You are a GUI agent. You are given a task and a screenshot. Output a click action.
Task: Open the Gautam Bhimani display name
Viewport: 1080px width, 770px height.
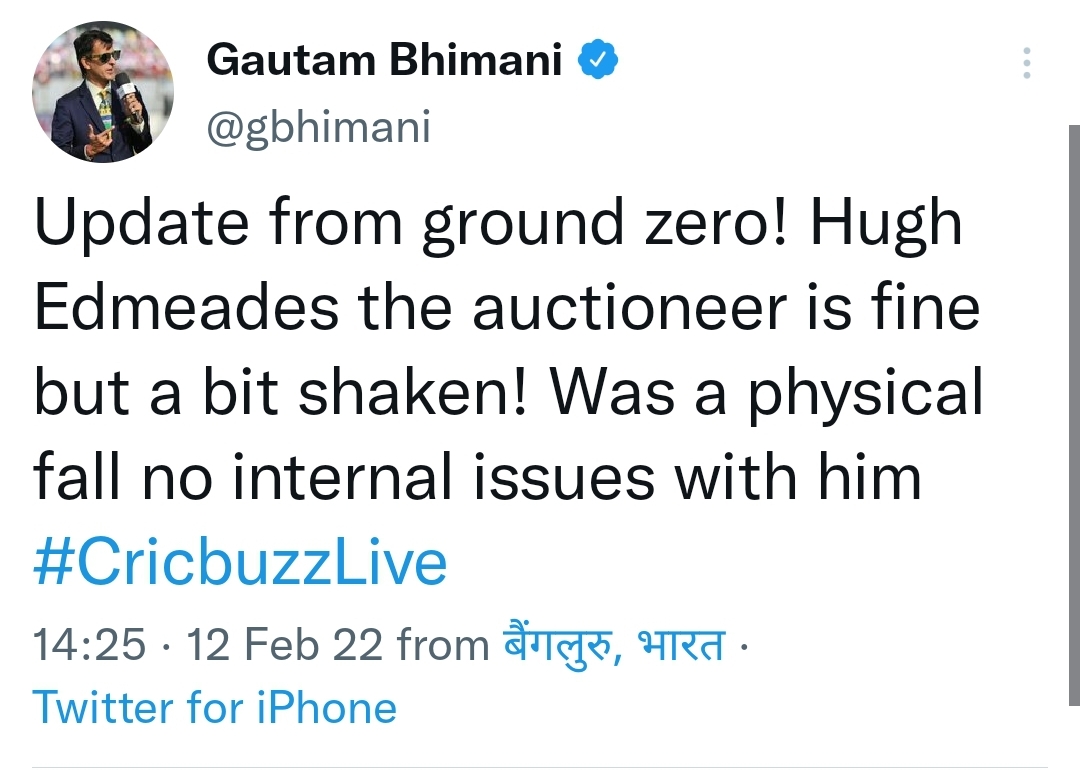[384, 60]
